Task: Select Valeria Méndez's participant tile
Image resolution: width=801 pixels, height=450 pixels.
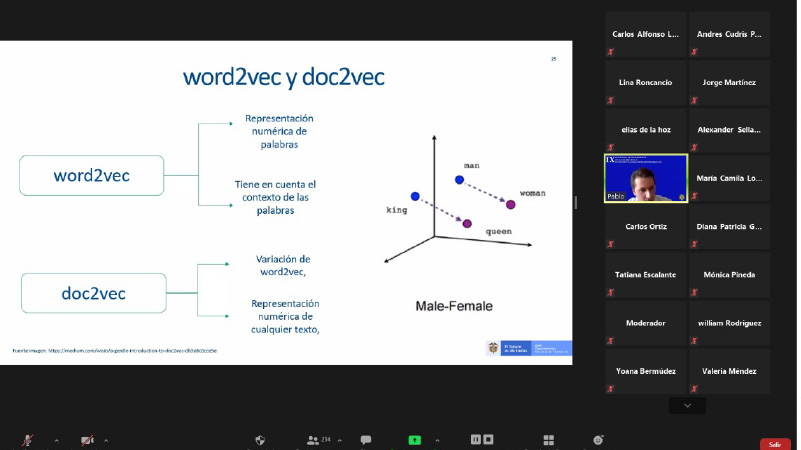Action: 729,371
